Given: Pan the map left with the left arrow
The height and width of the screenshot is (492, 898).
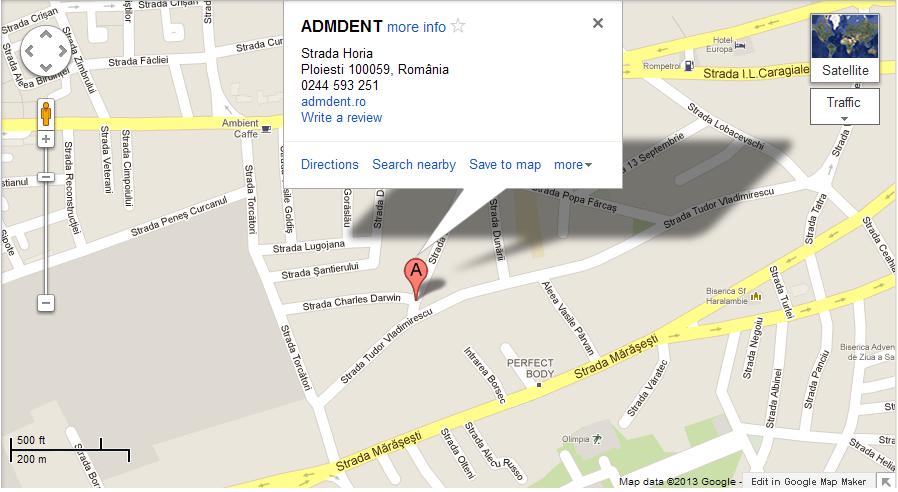Looking at the screenshot, I should point(30,51).
